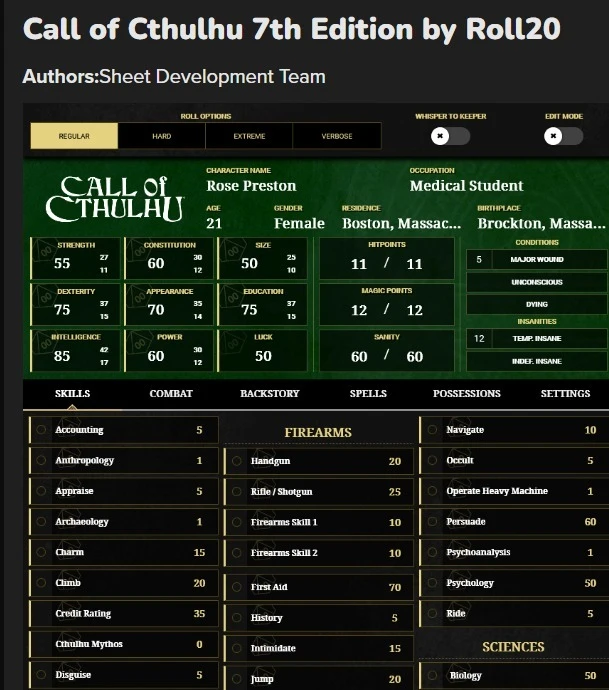609x690 pixels.
Task: Click current Sanity value
Action: pos(359,356)
